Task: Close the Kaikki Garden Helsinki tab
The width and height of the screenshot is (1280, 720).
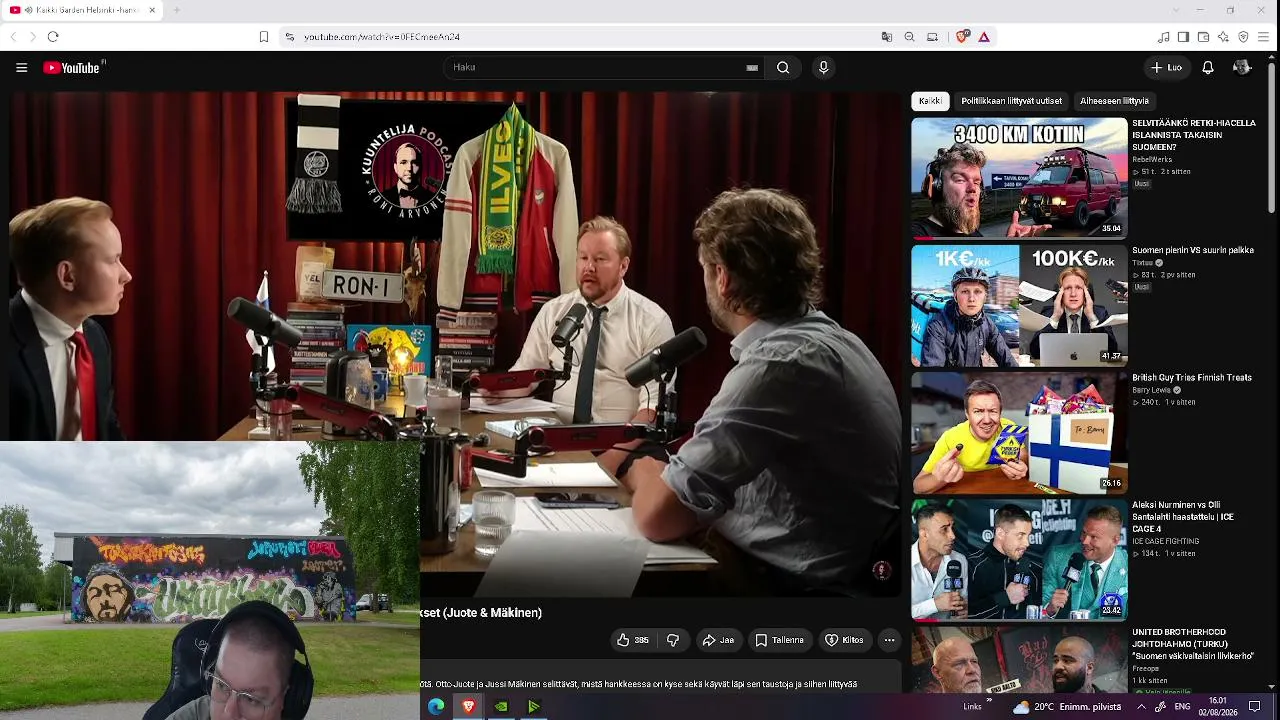Action: pyautogui.click(x=152, y=10)
